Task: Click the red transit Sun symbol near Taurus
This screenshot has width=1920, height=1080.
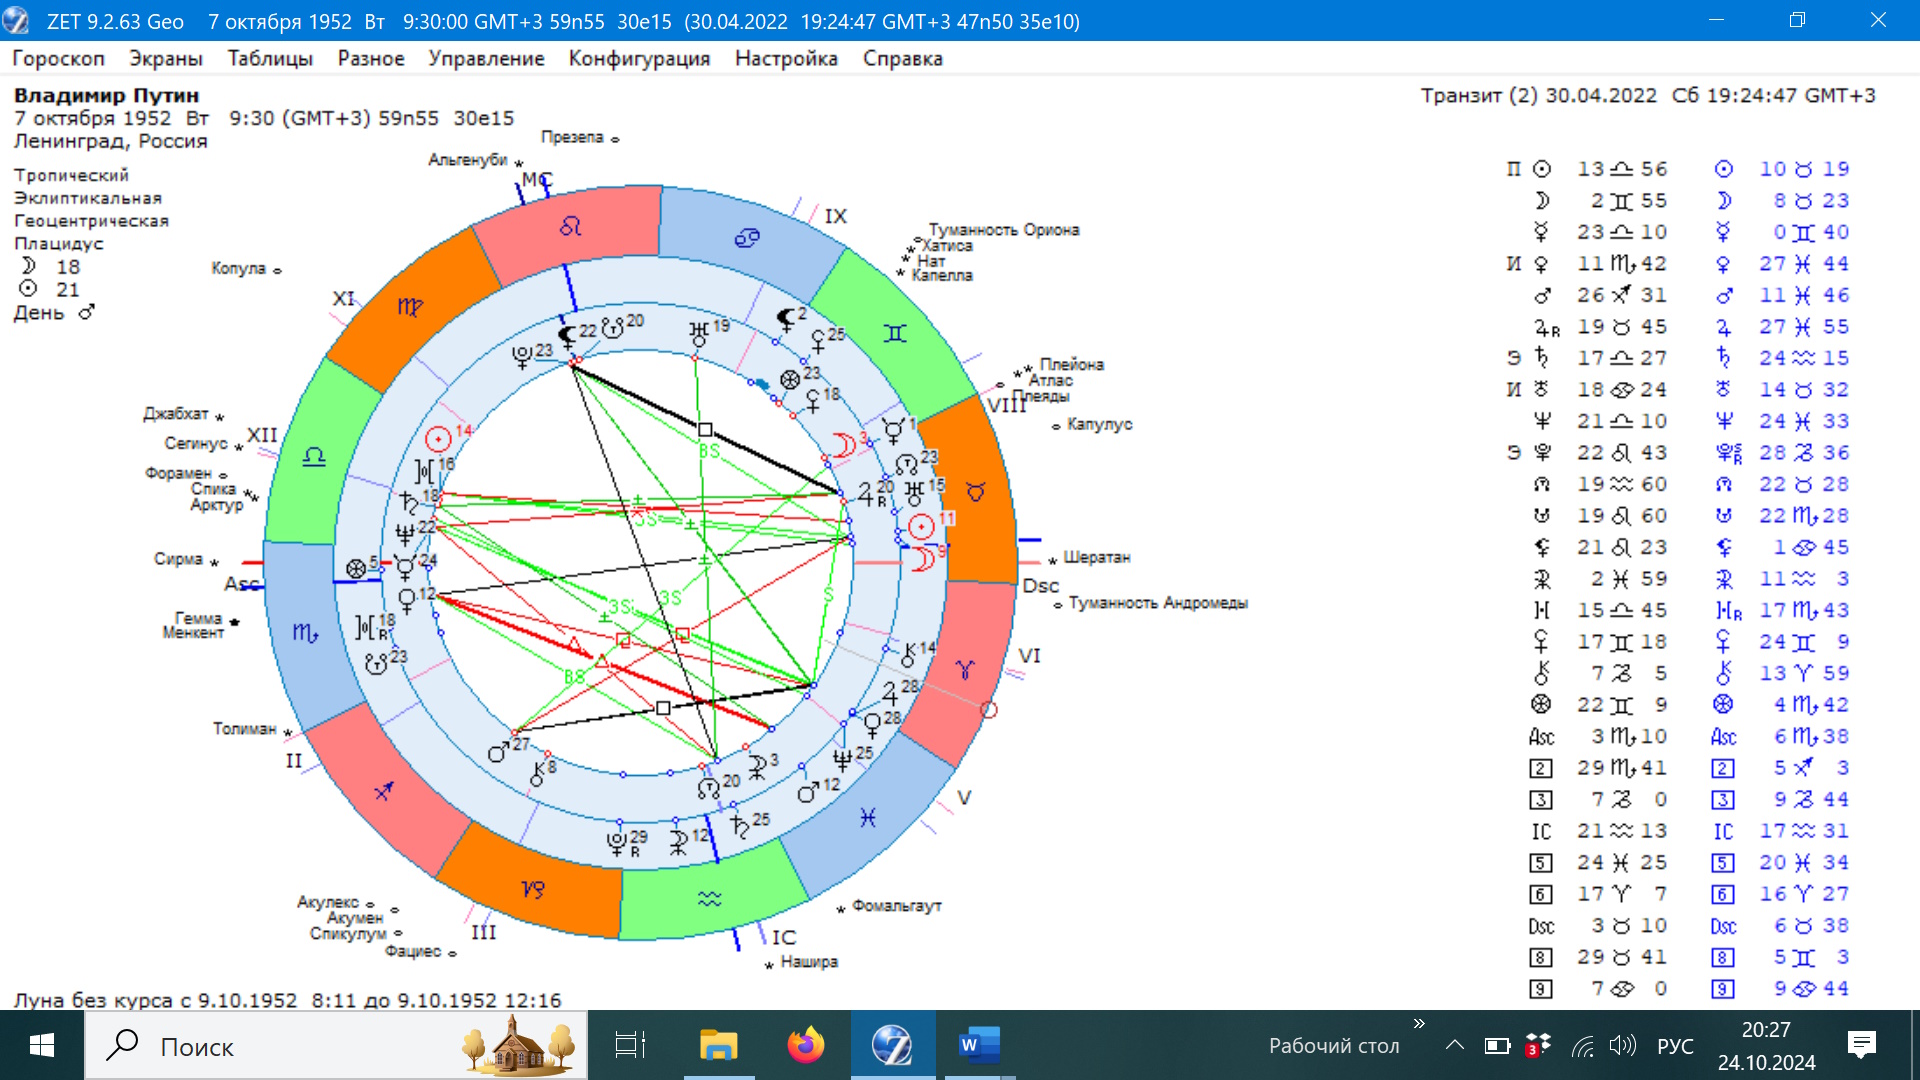Action: pos(921,526)
